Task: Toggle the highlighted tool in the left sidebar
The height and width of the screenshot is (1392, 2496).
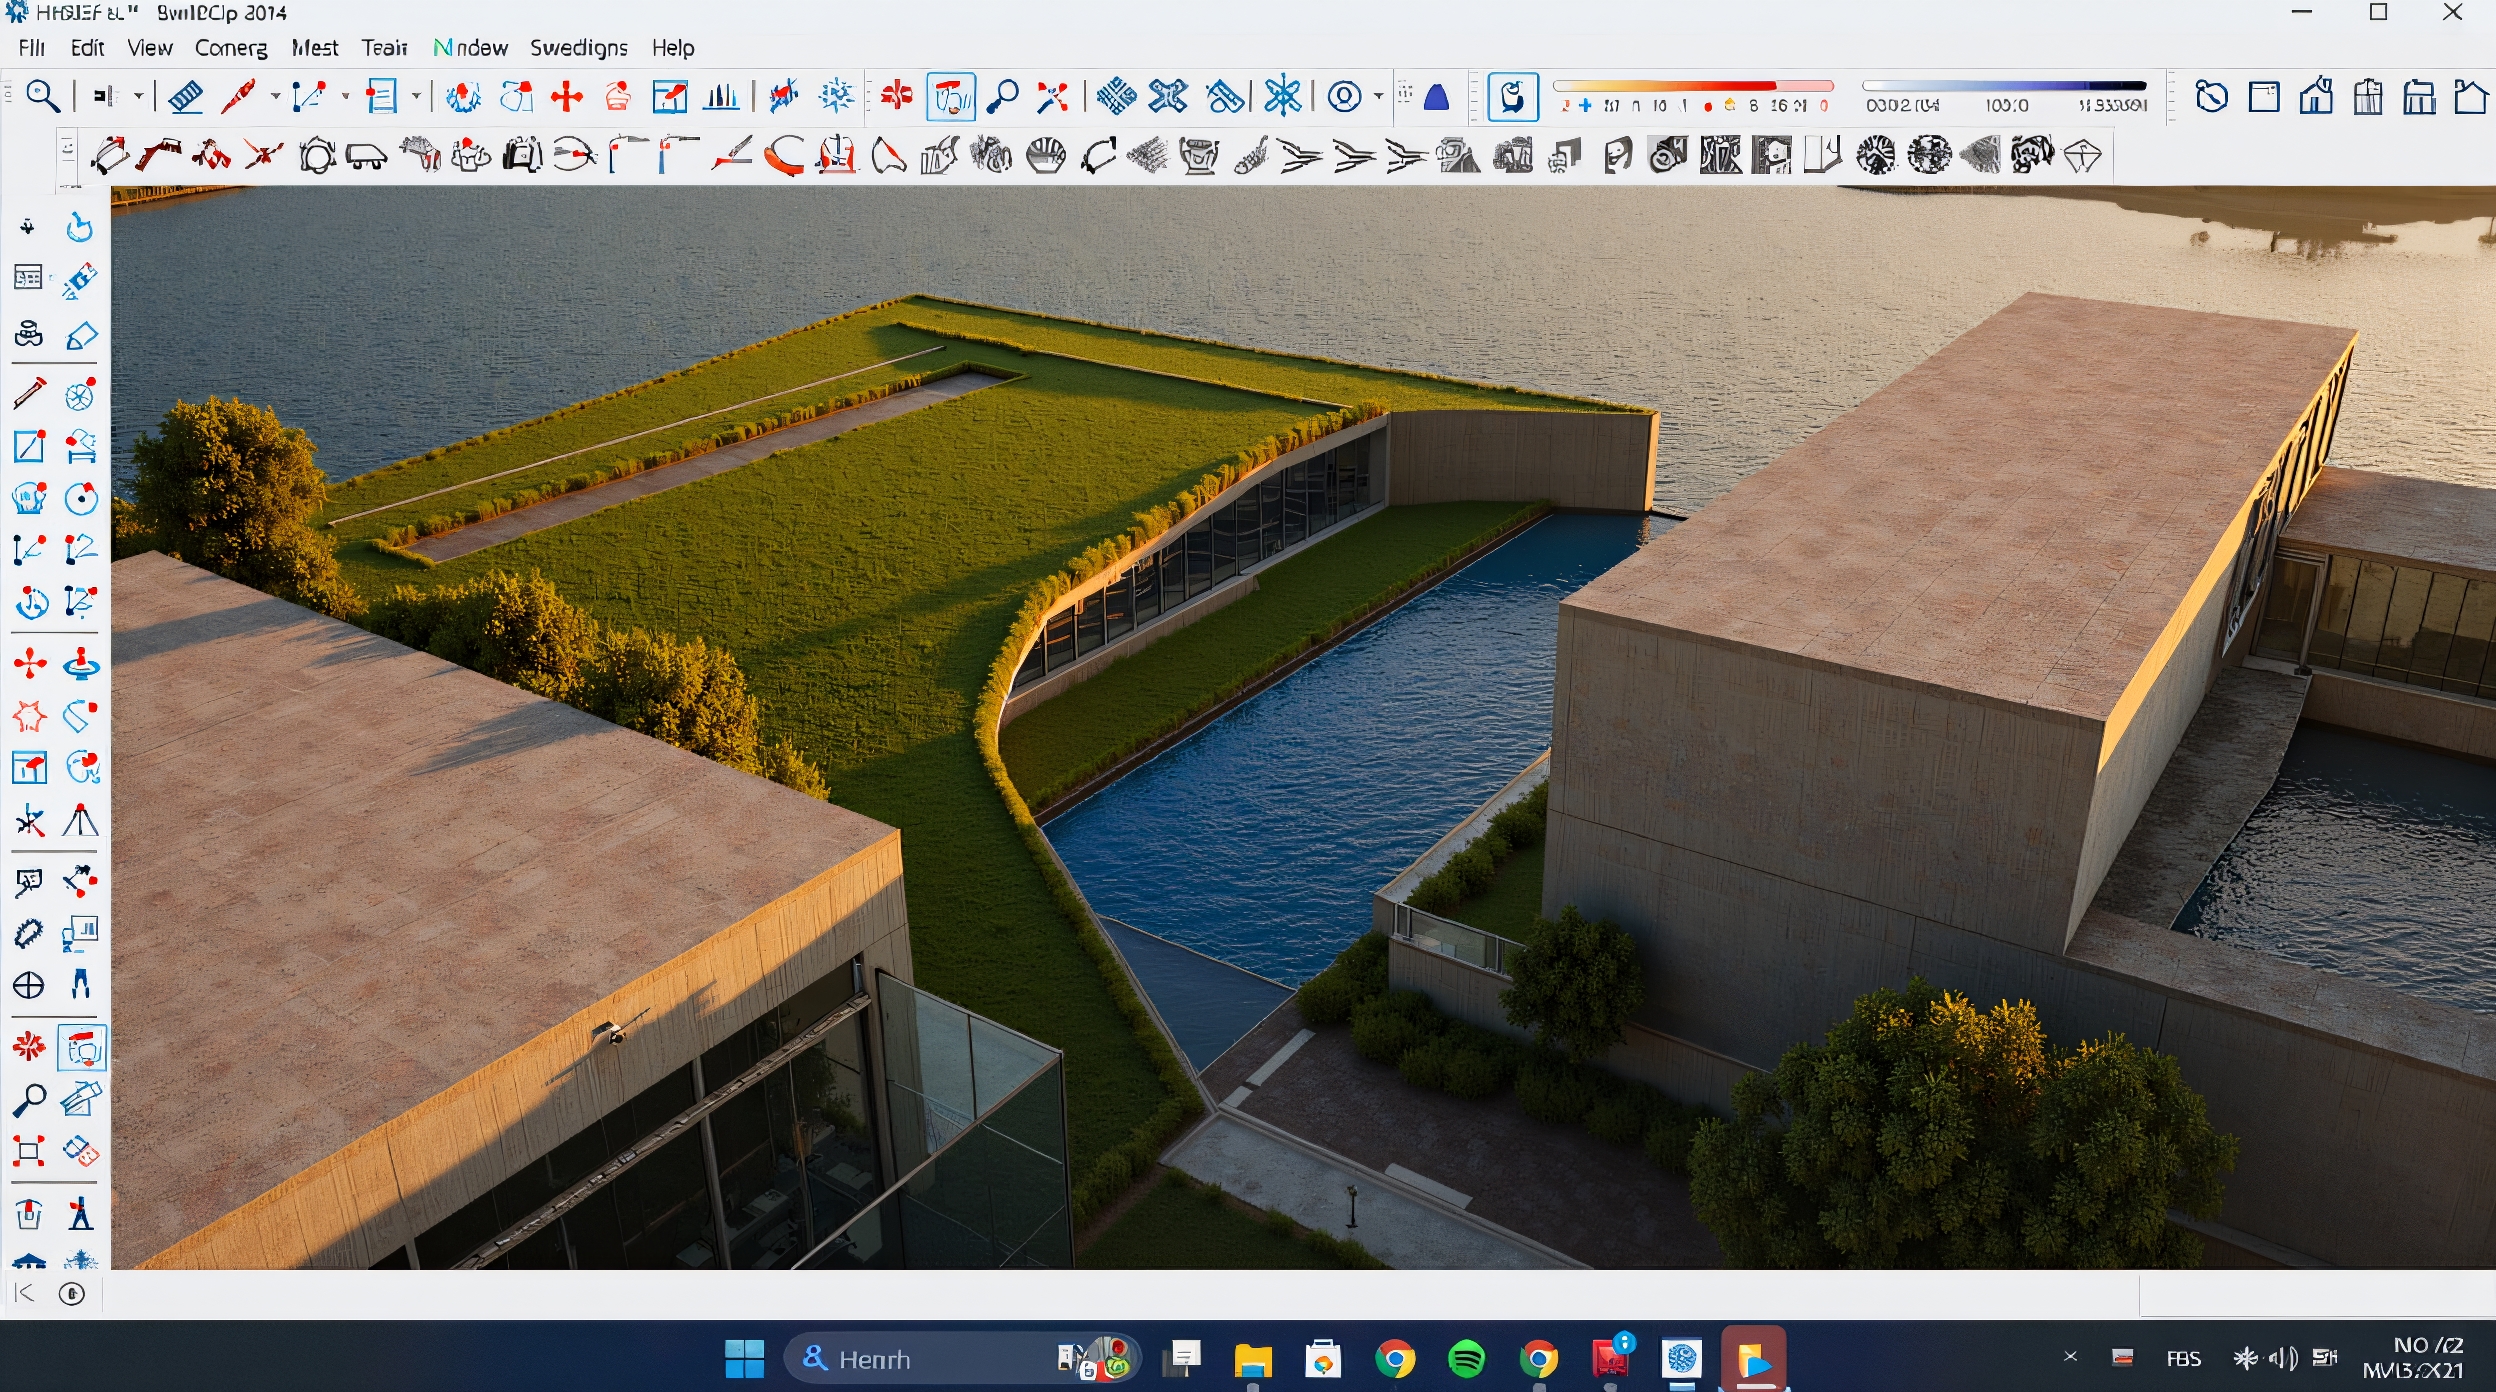Action: pos(81,1049)
